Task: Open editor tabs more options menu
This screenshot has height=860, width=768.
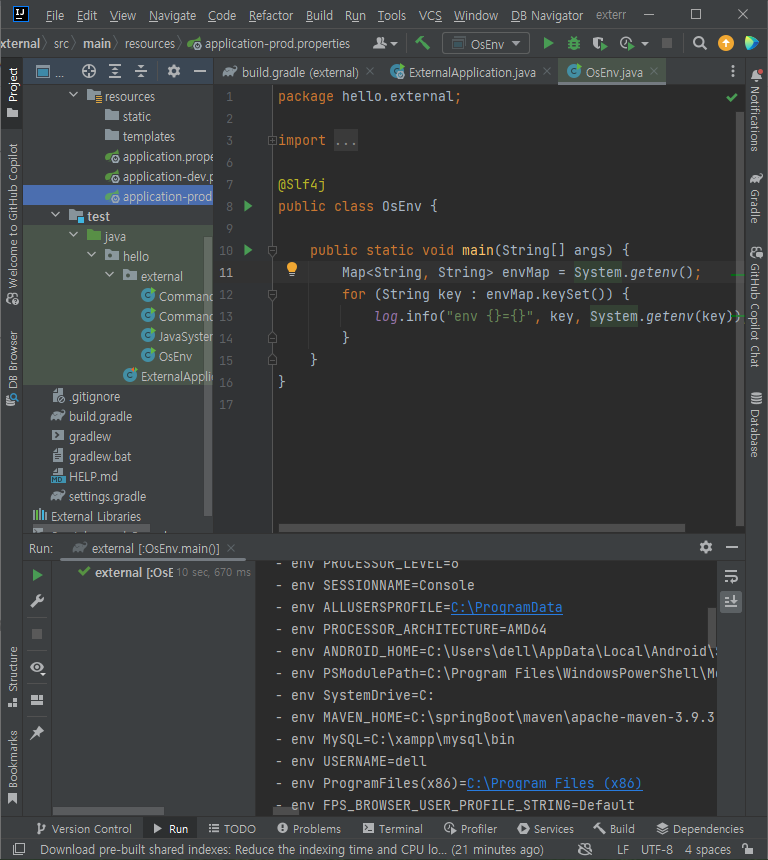Action: pyautogui.click(x=733, y=71)
